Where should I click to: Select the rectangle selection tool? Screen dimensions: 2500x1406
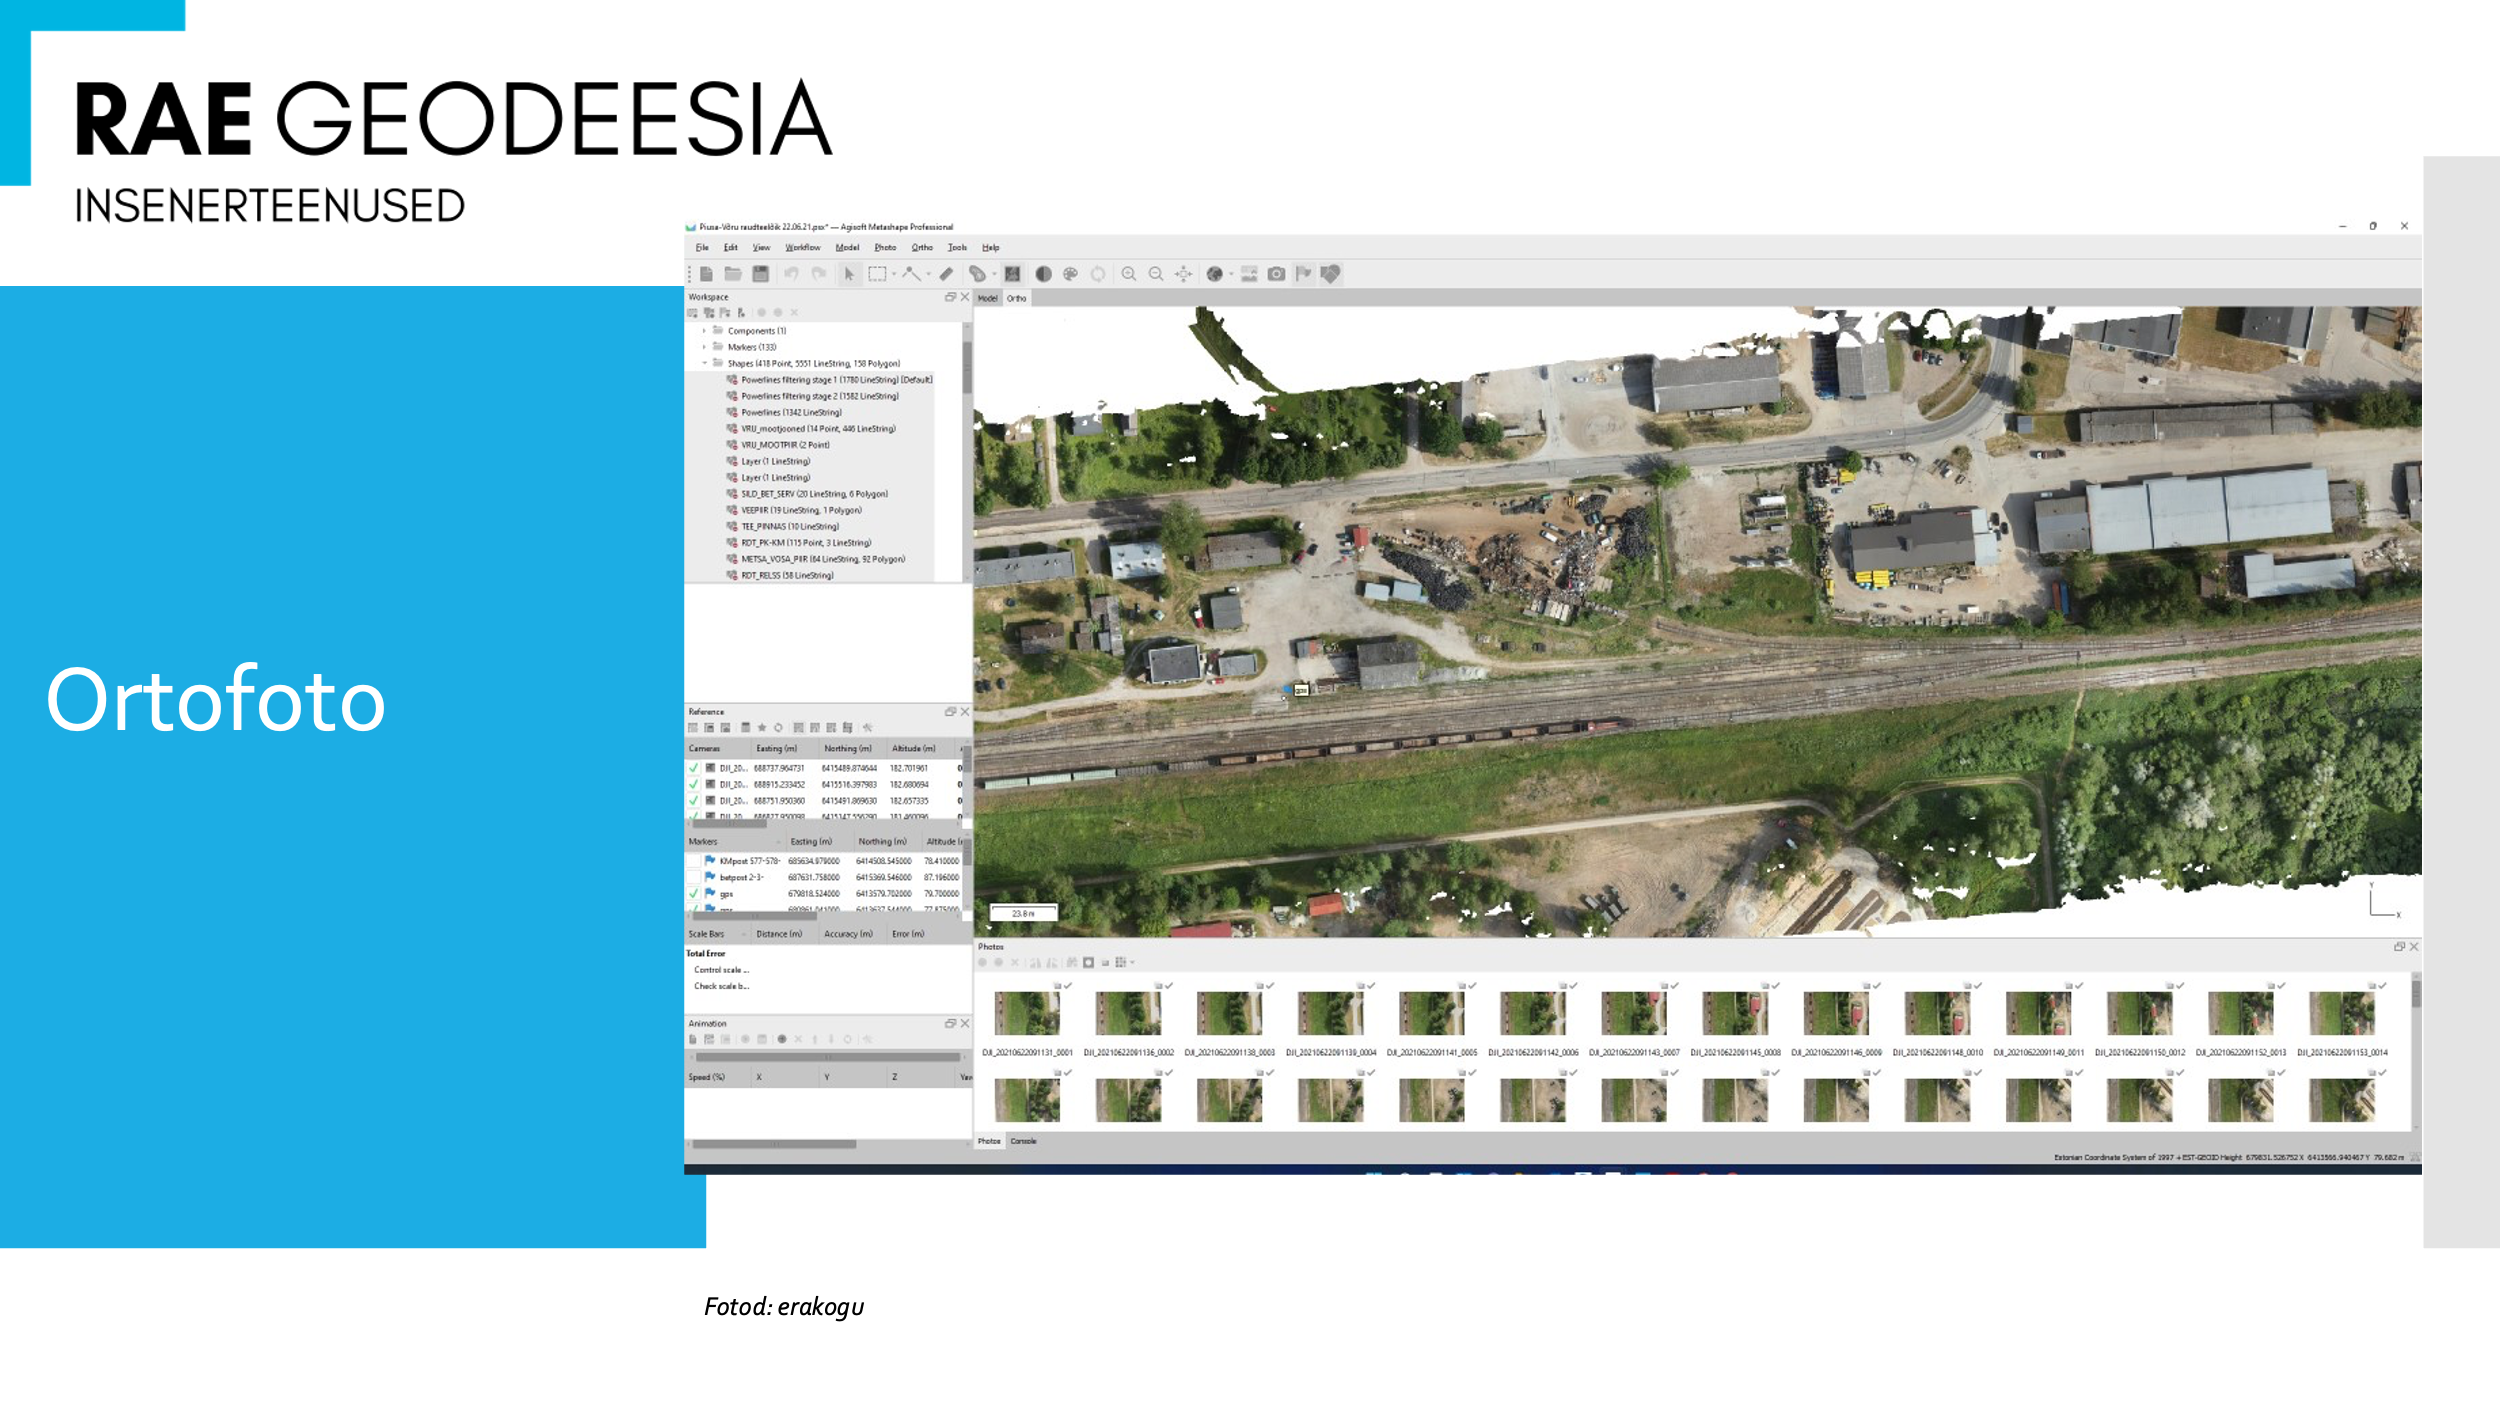coord(877,274)
